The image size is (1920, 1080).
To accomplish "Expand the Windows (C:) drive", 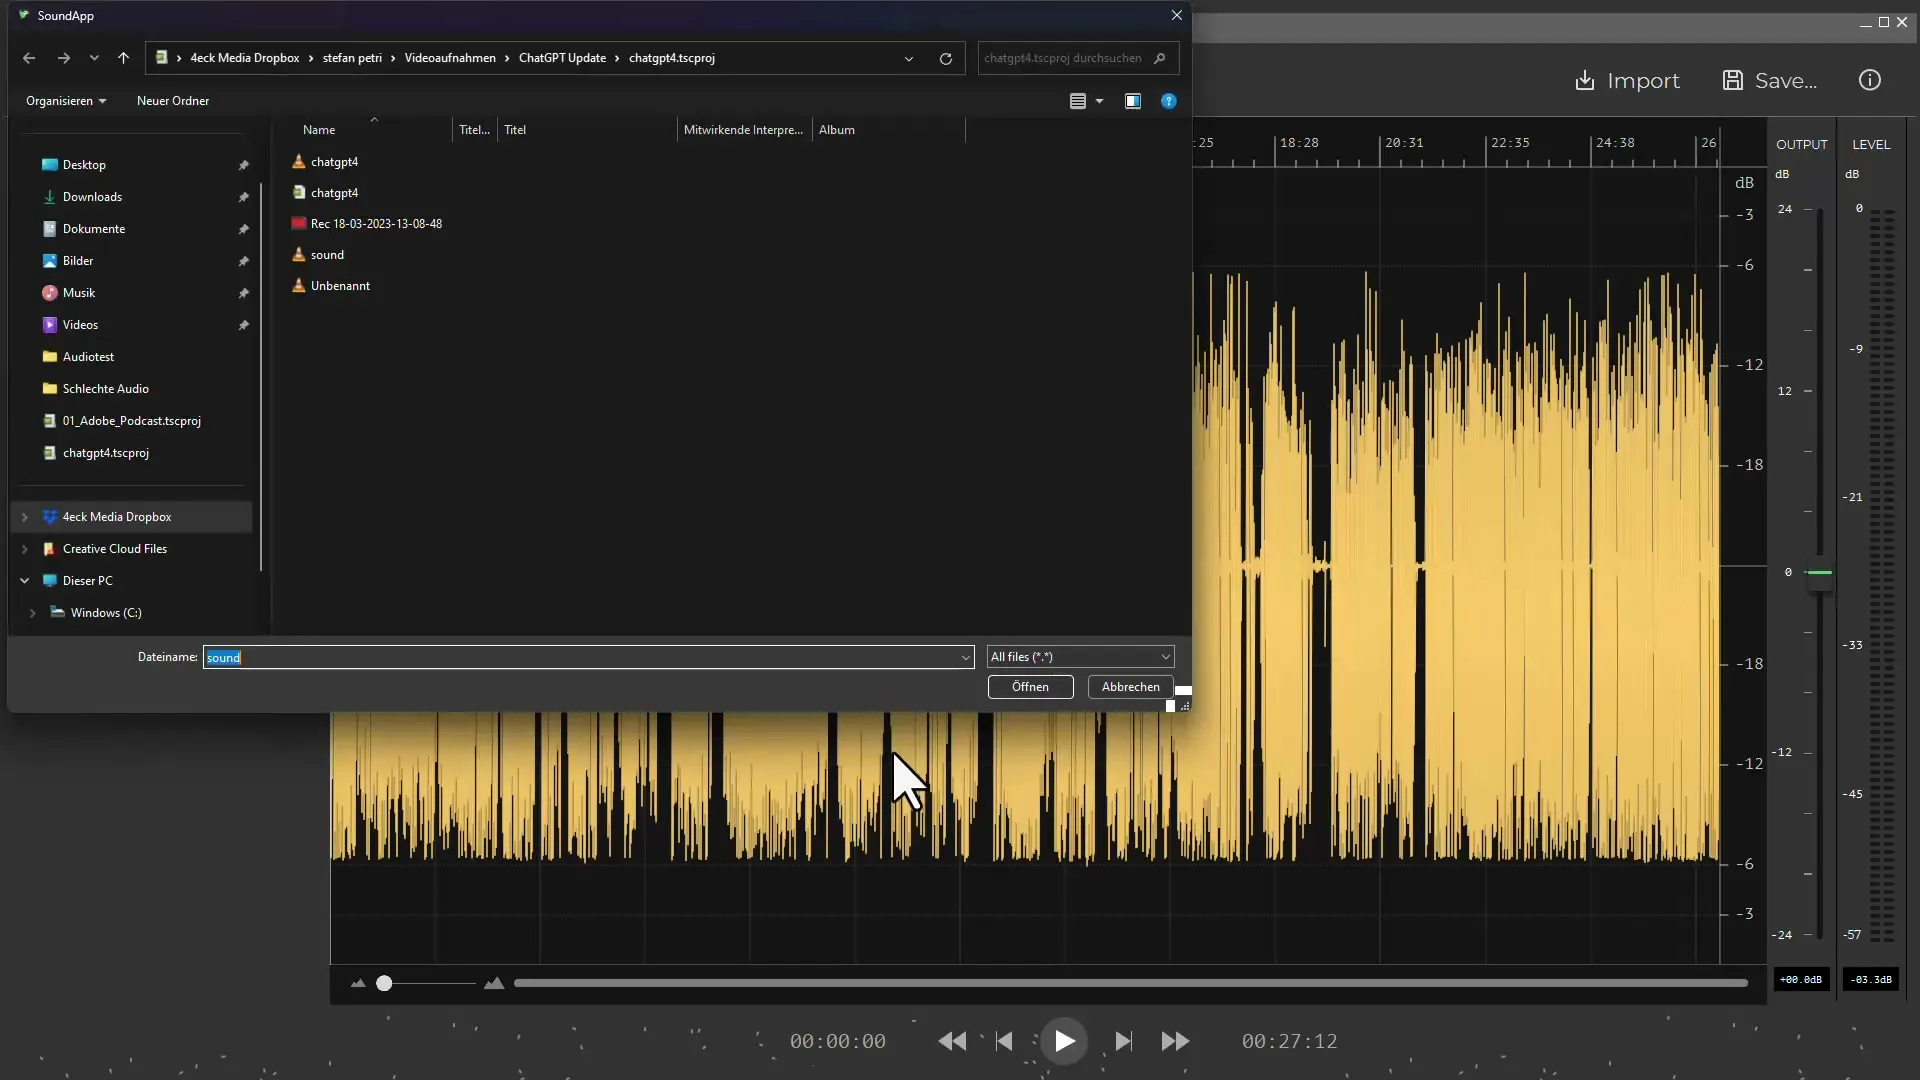I will click(33, 613).
